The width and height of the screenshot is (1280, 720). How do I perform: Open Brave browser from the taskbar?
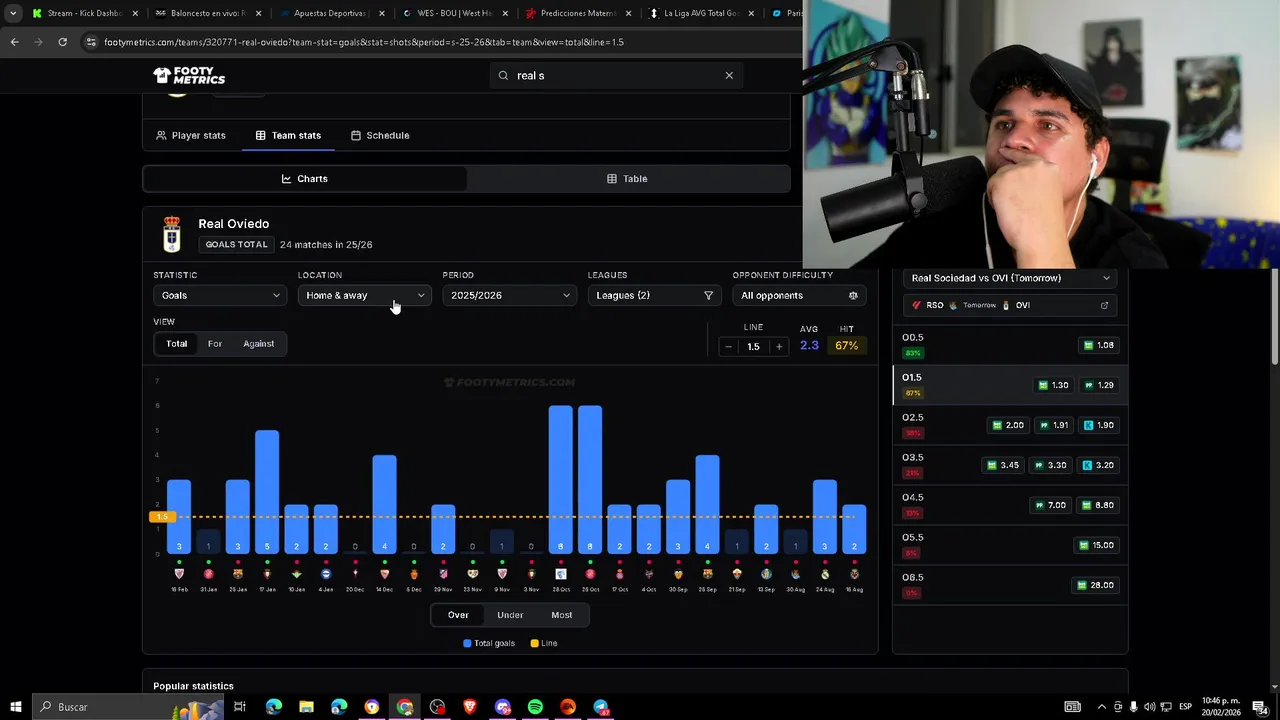[470, 707]
